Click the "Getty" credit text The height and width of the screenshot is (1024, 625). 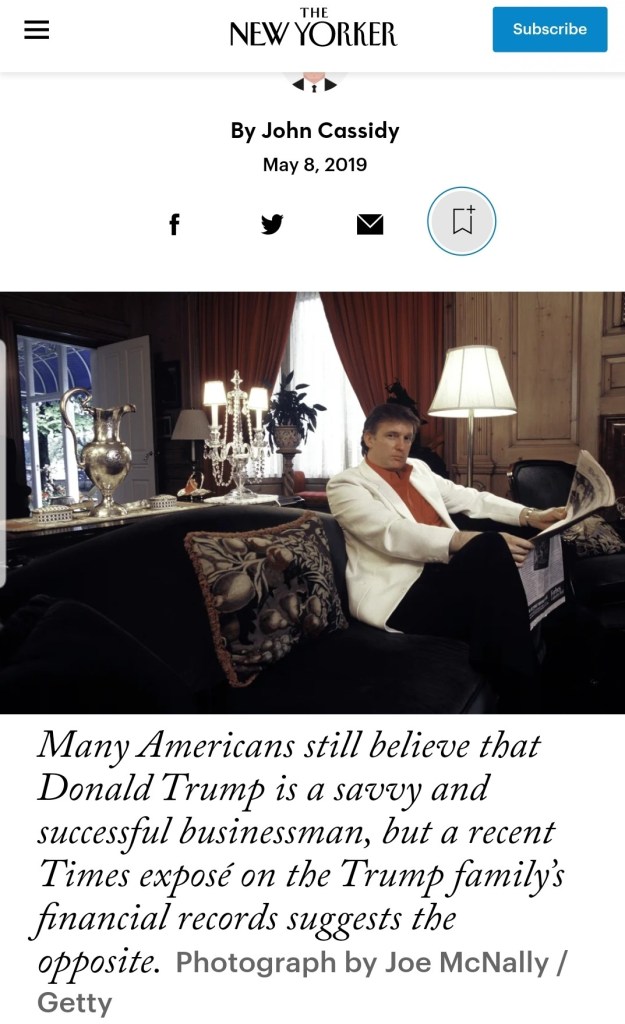point(75,1002)
